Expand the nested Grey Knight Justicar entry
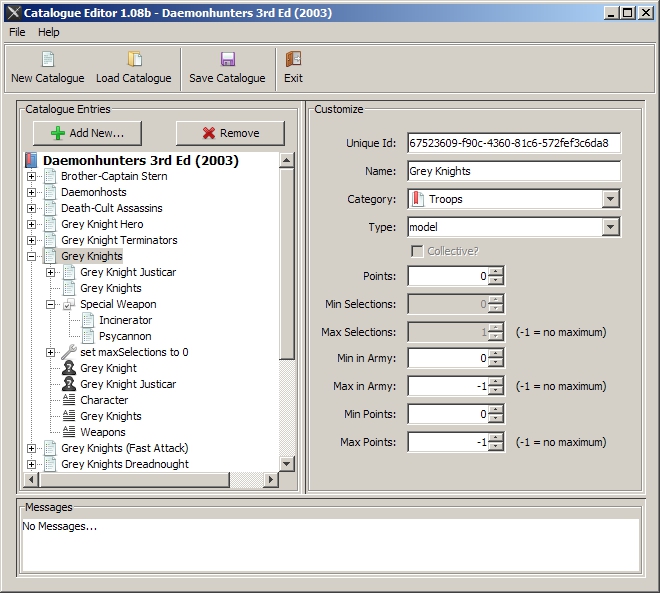This screenshot has height=593, width=660. click(50, 272)
